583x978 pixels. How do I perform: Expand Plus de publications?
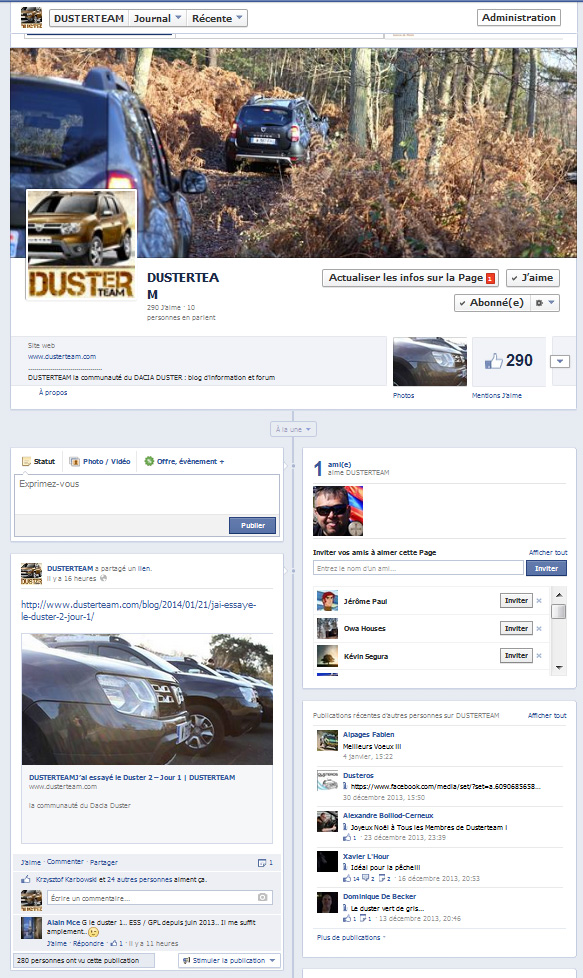click(x=351, y=937)
